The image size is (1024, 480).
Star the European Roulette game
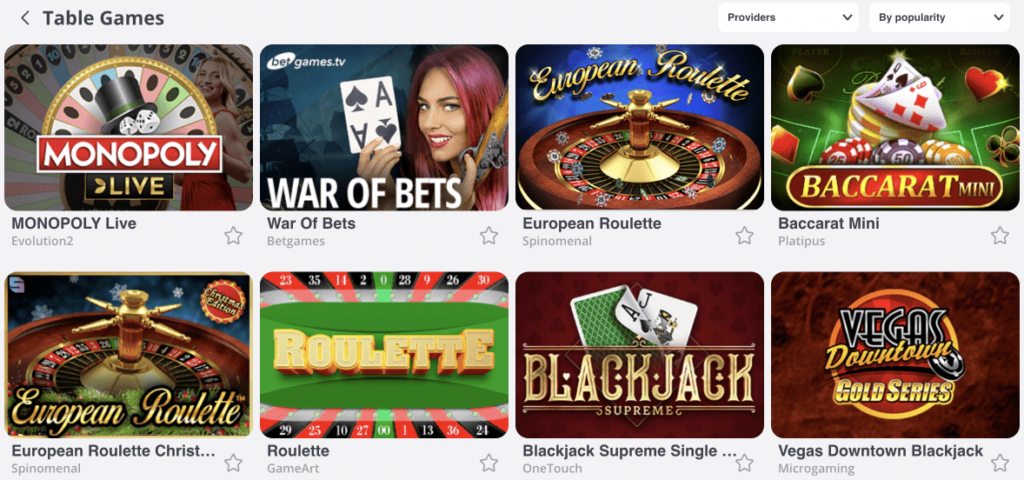(x=744, y=235)
